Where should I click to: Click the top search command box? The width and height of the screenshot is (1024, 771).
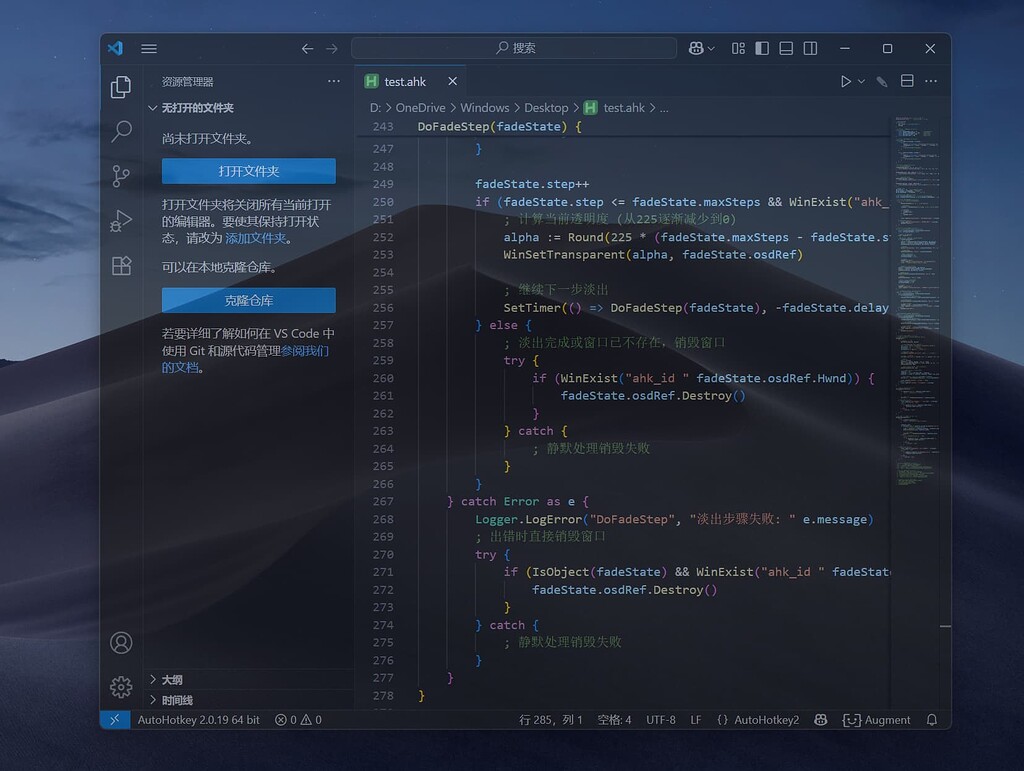click(x=514, y=48)
